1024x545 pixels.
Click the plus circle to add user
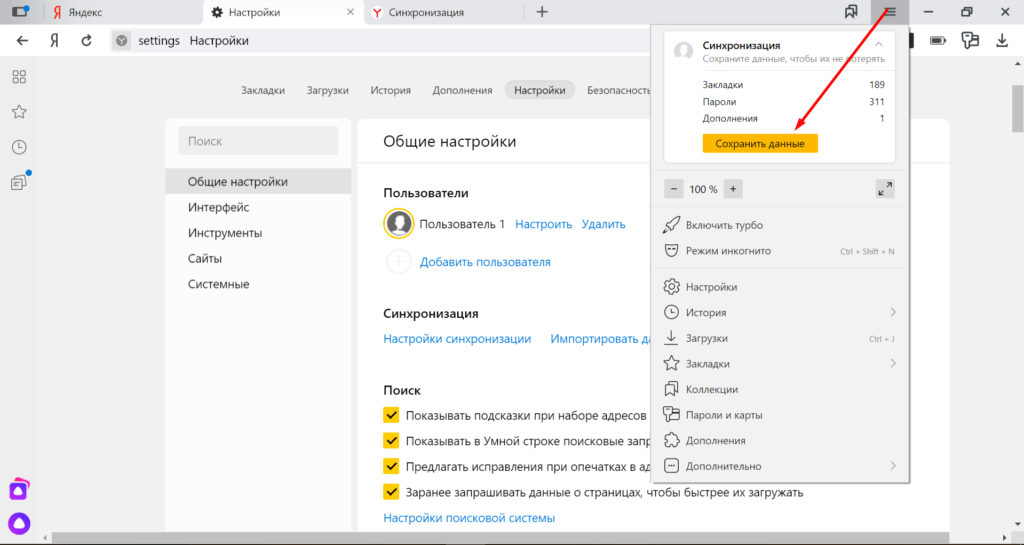point(399,262)
